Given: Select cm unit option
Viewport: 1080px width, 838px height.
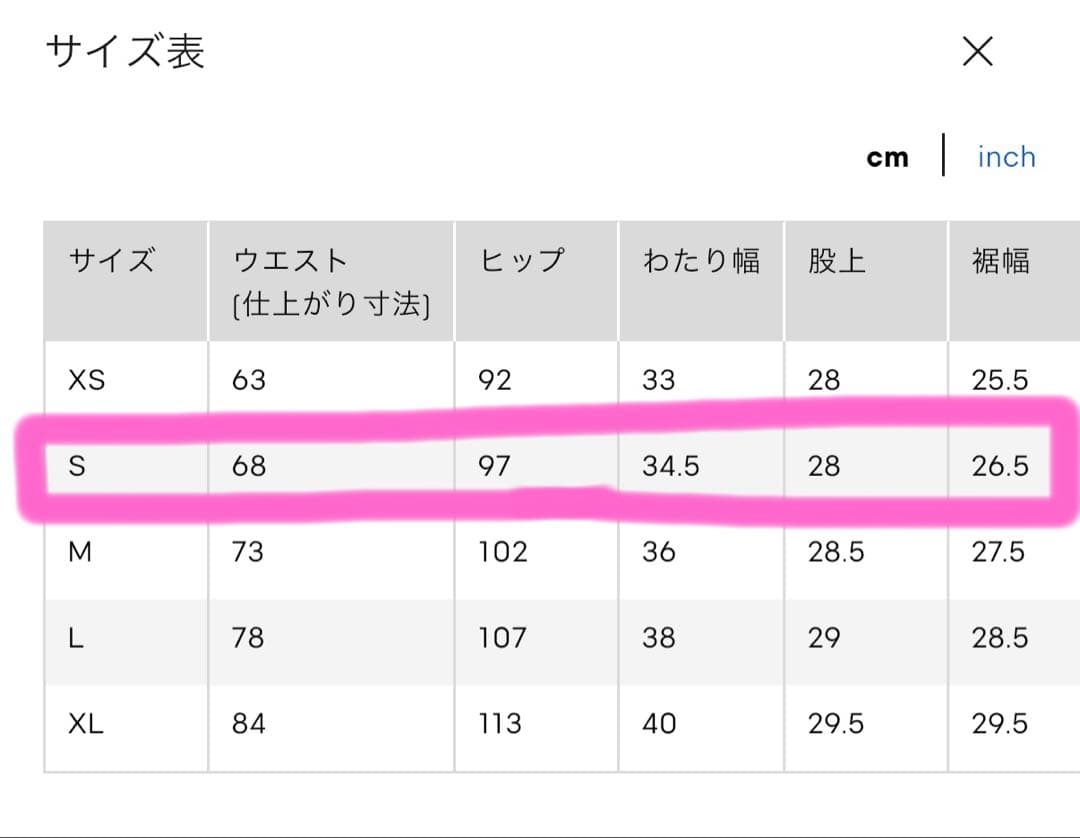Looking at the screenshot, I should (887, 158).
